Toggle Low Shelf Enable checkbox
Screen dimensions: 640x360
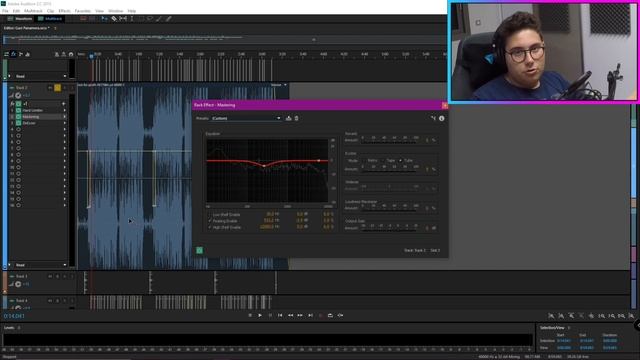210,214
